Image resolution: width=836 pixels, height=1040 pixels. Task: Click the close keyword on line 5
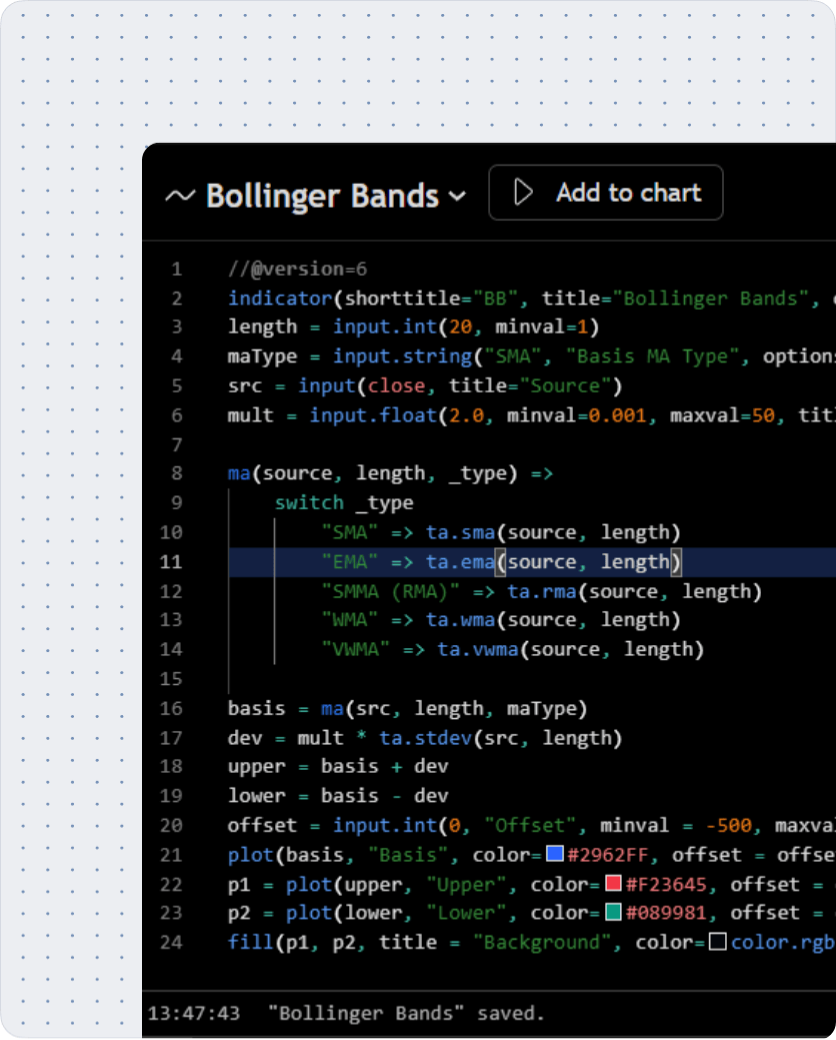tap(397, 385)
